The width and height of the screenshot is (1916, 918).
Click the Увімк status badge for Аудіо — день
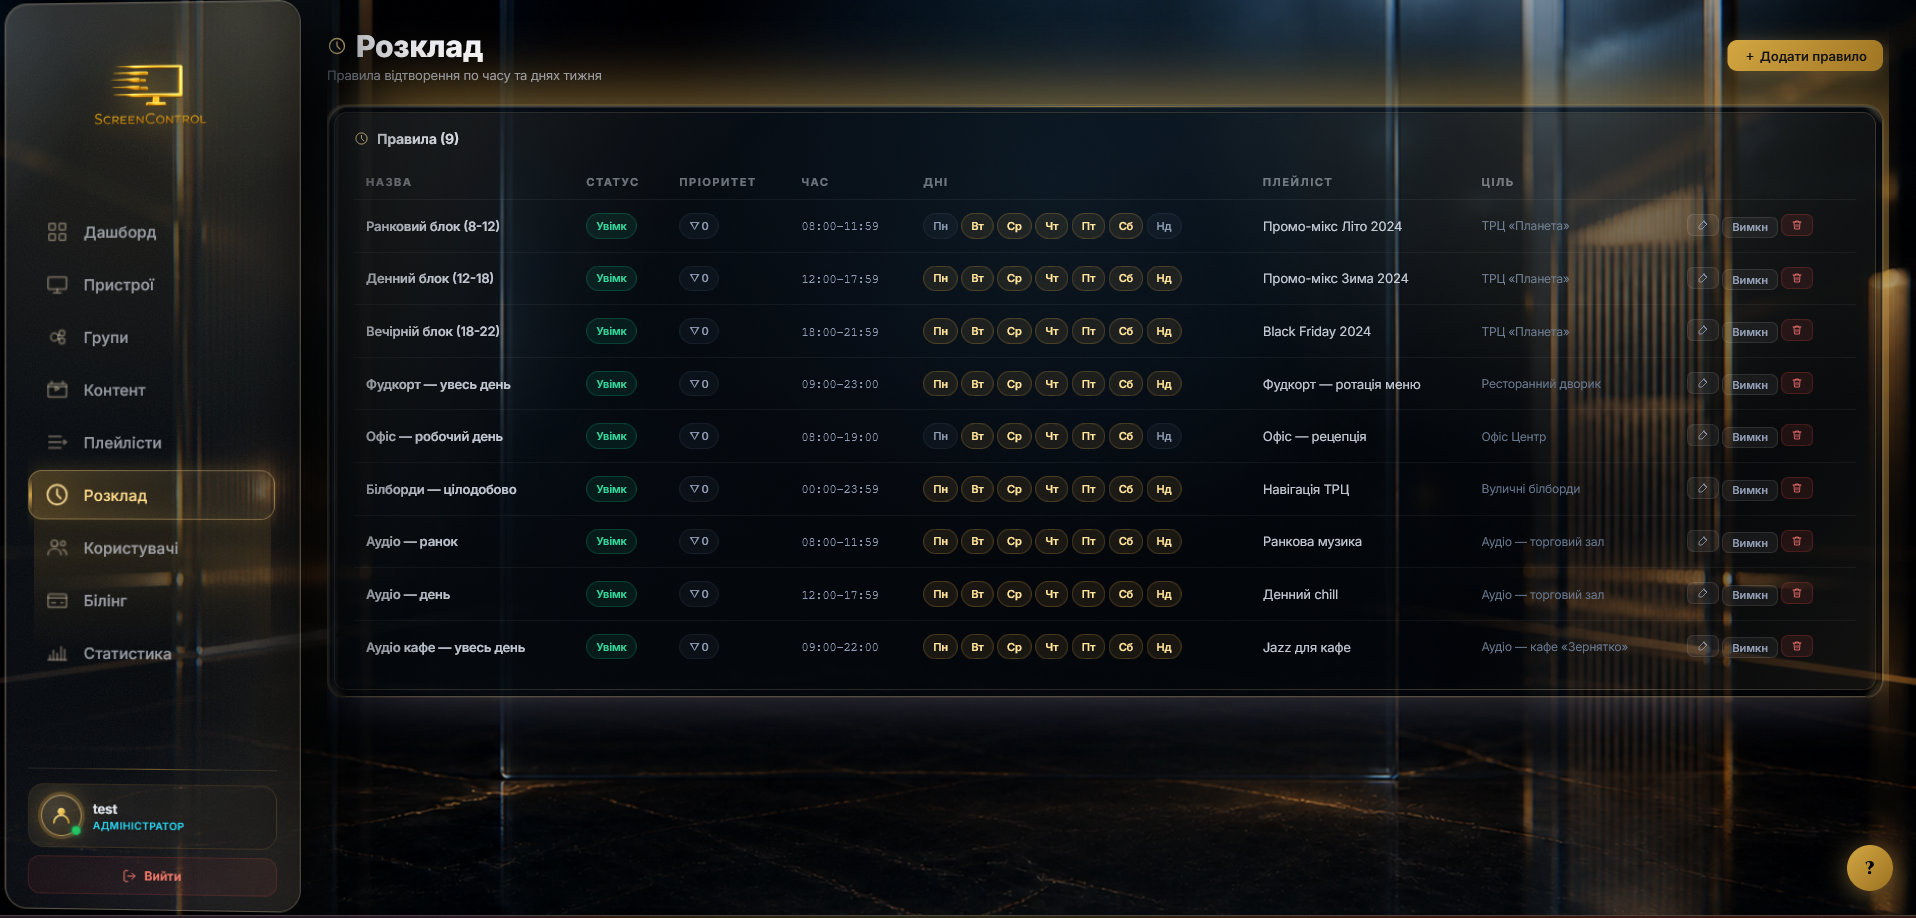(x=611, y=594)
